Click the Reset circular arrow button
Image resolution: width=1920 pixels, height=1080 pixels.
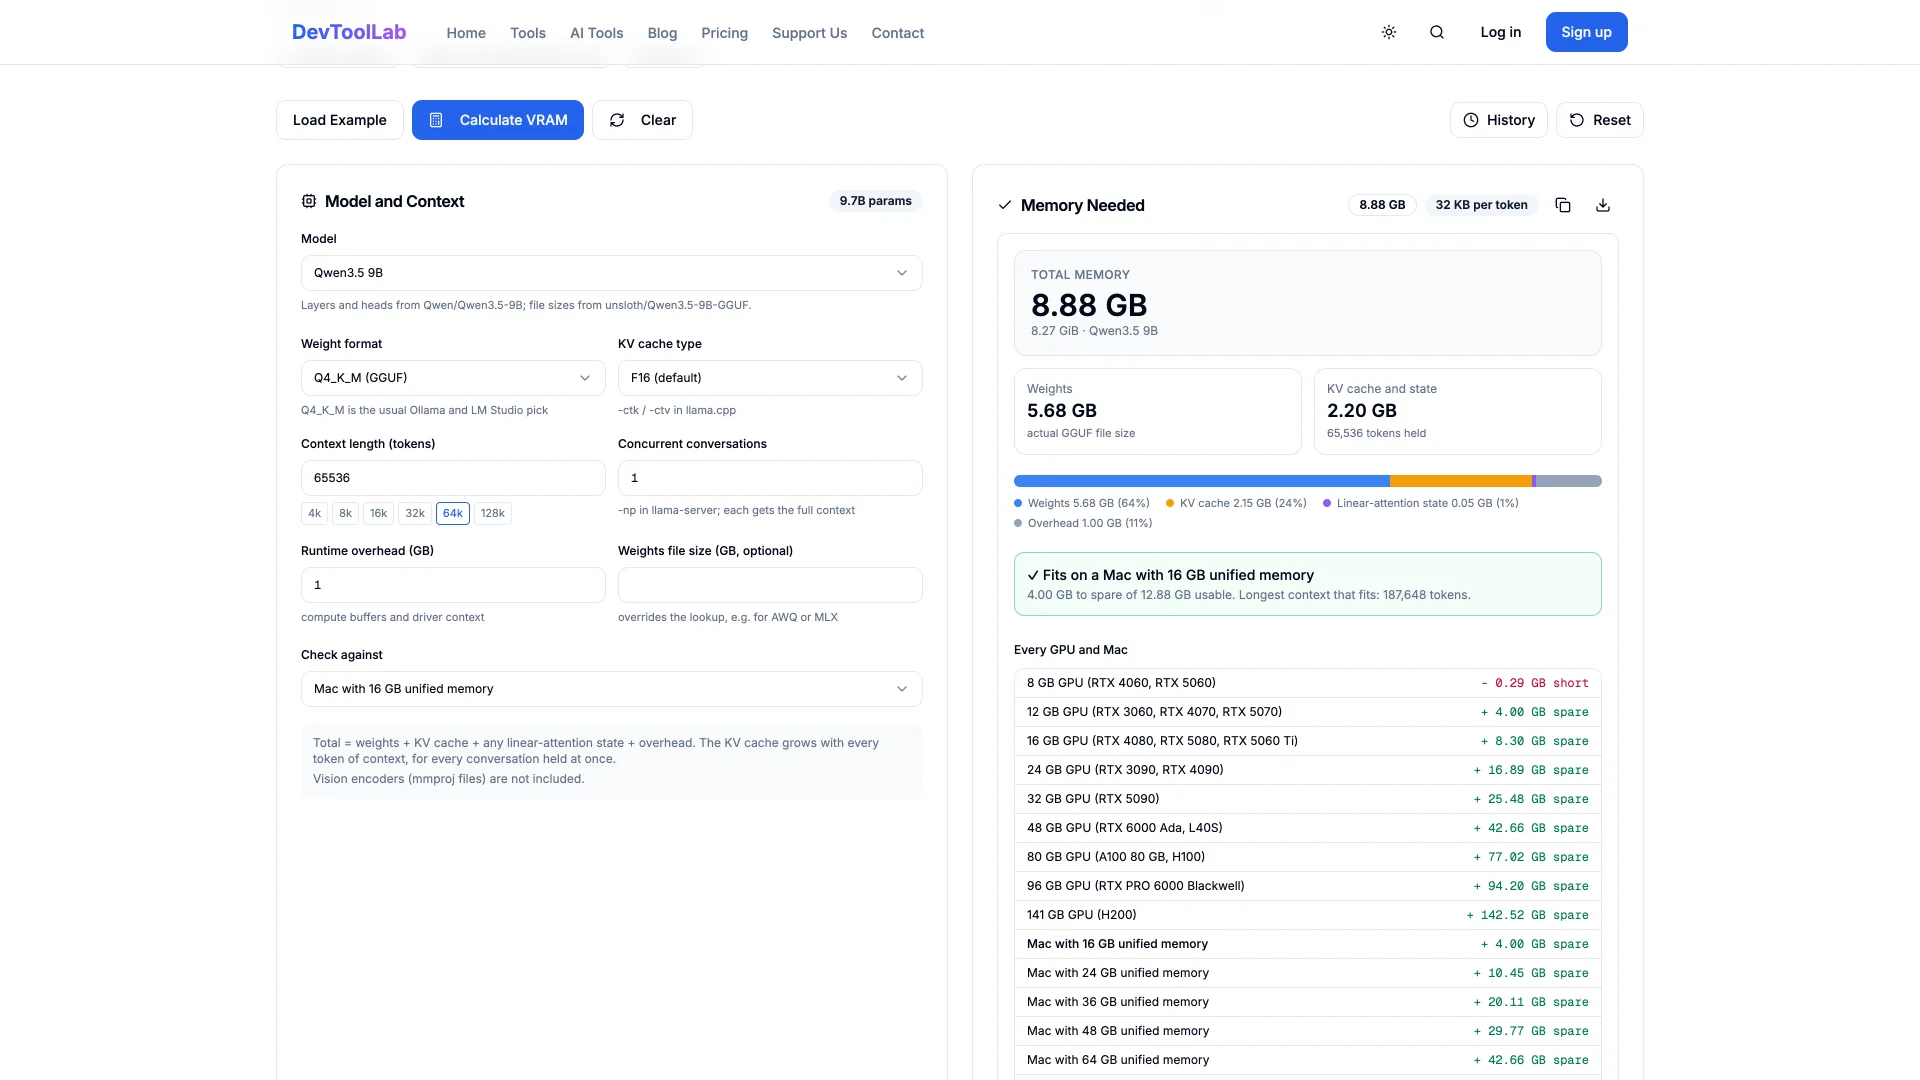tap(1600, 120)
